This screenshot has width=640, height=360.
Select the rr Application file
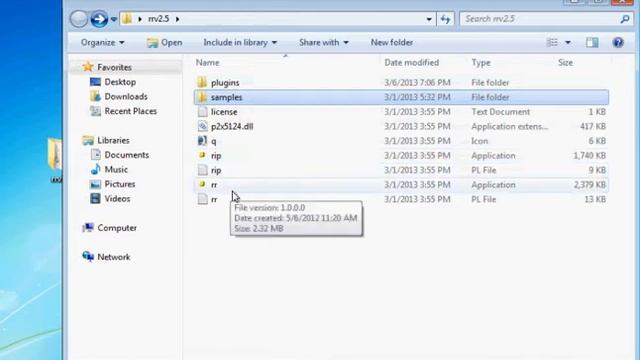pyautogui.click(x=214, y=185)
